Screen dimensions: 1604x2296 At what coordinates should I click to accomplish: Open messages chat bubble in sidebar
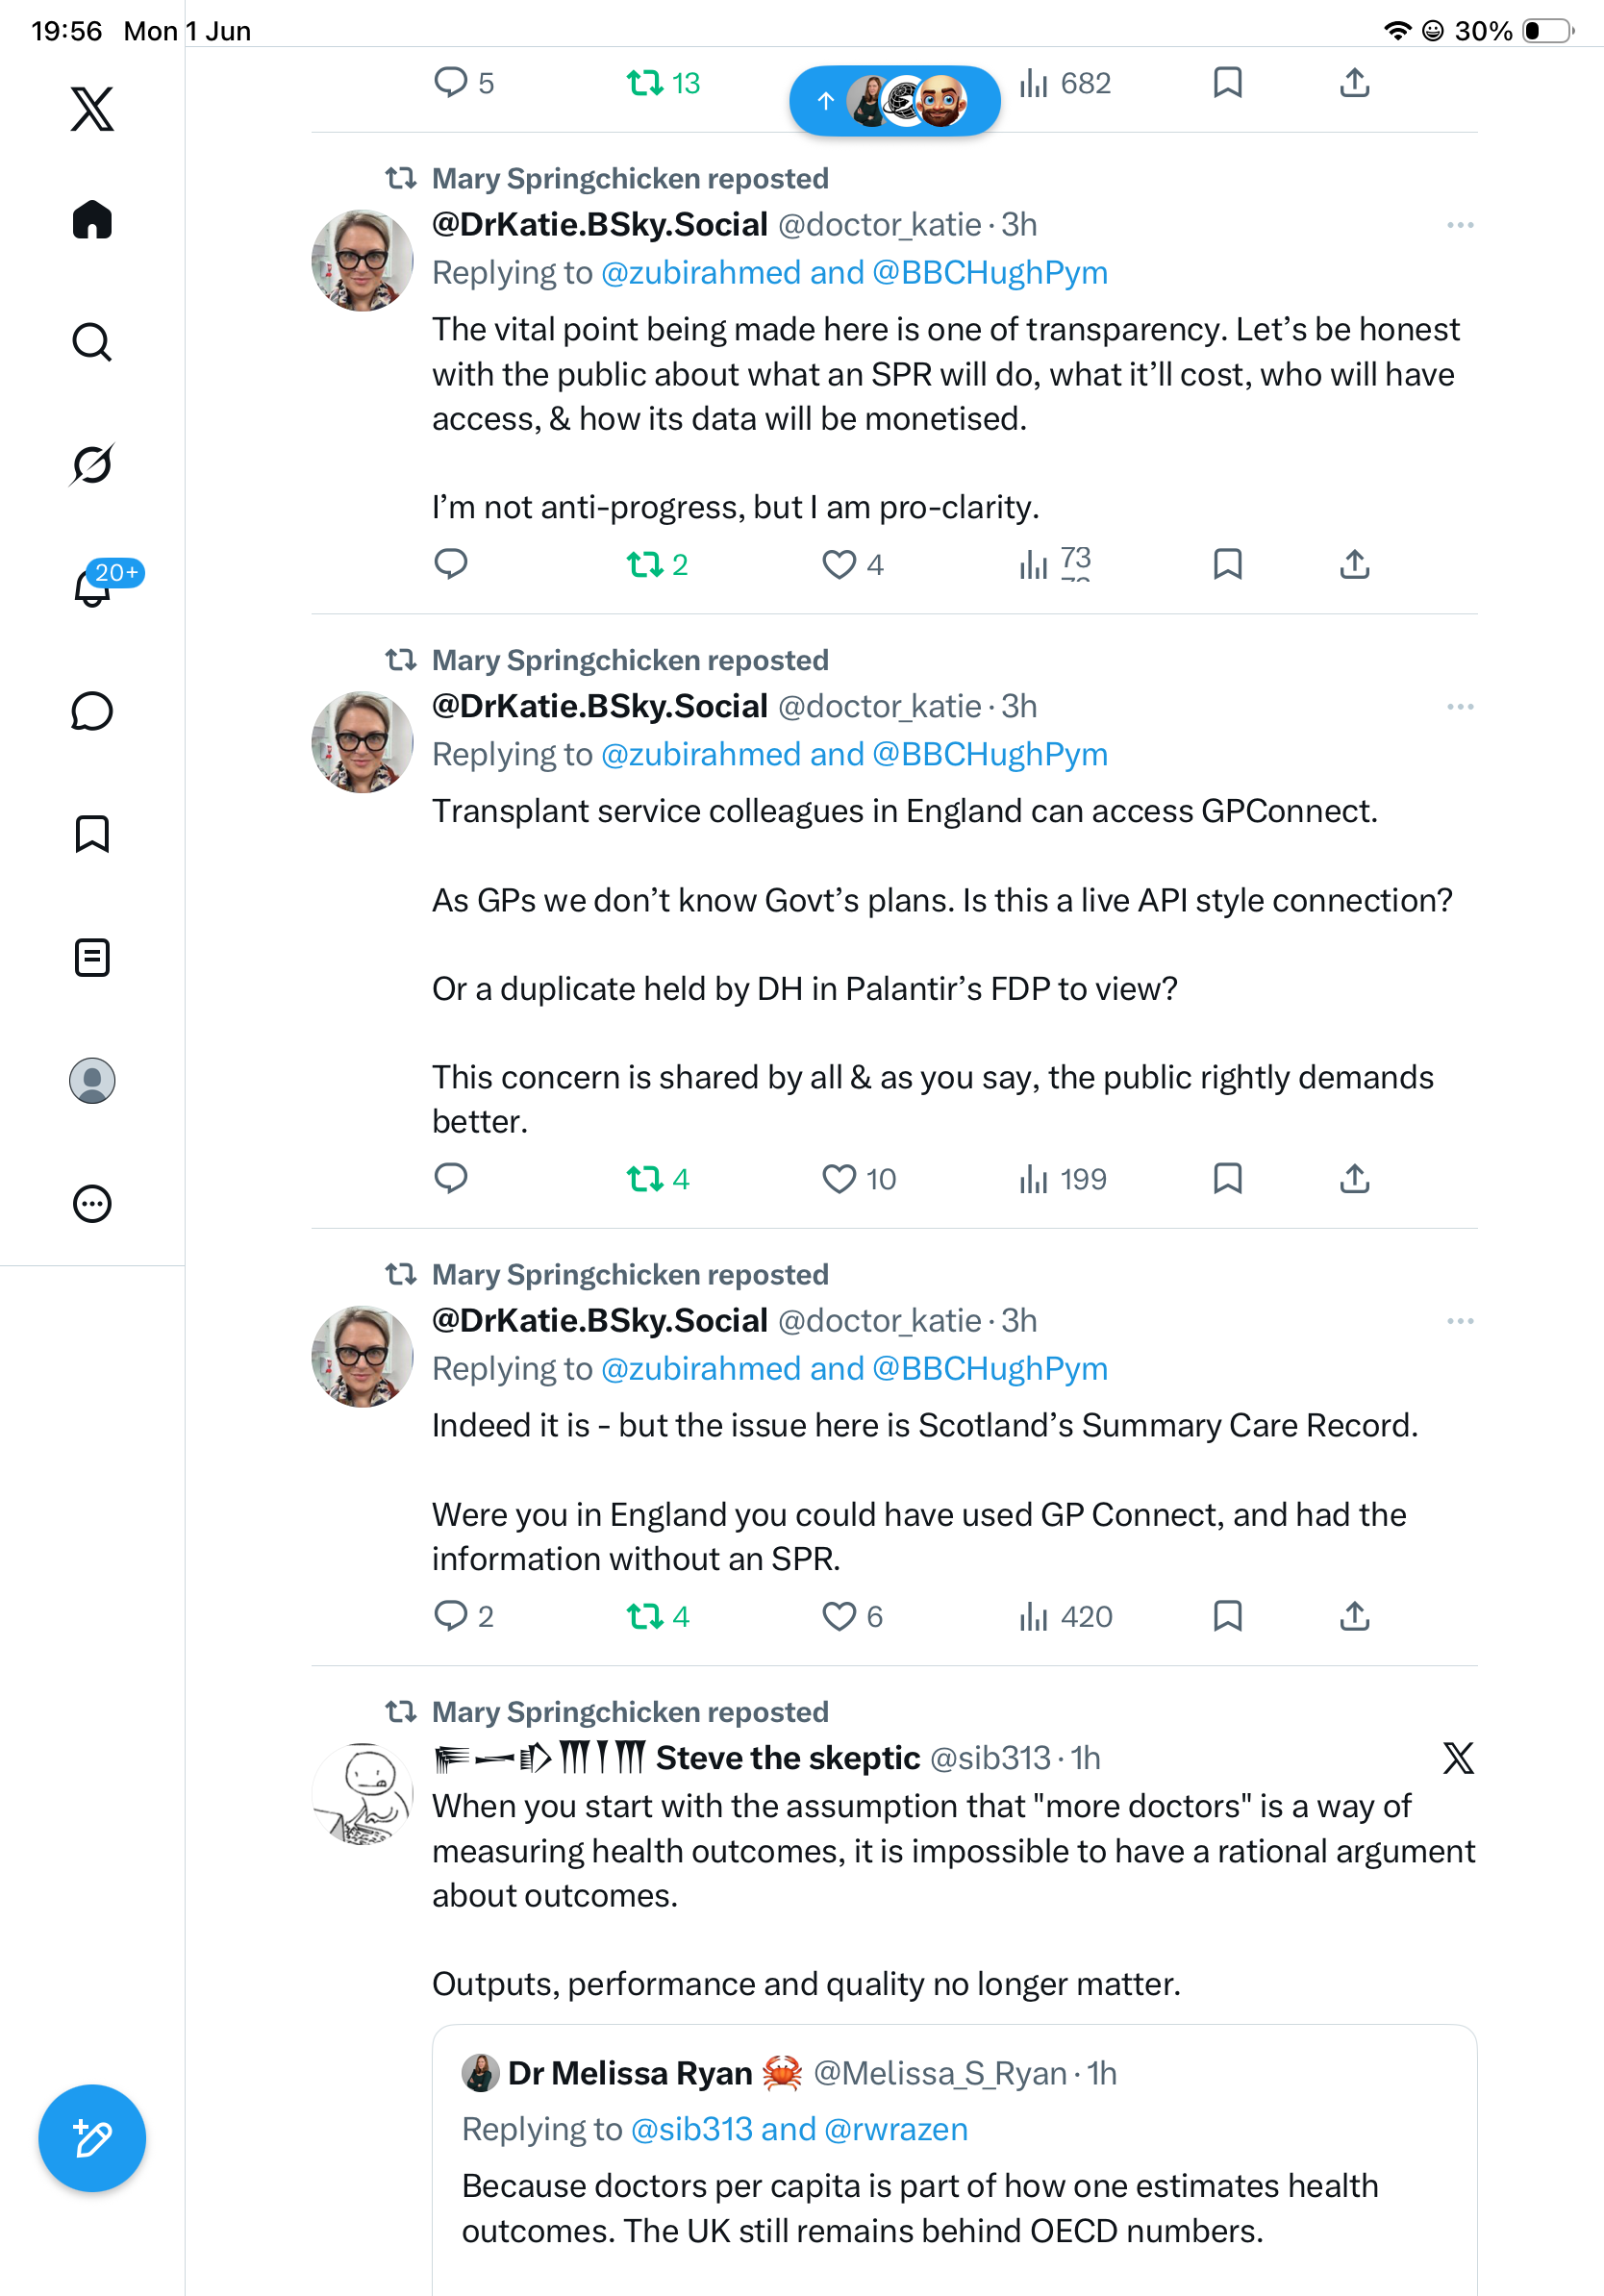[92, 711]
